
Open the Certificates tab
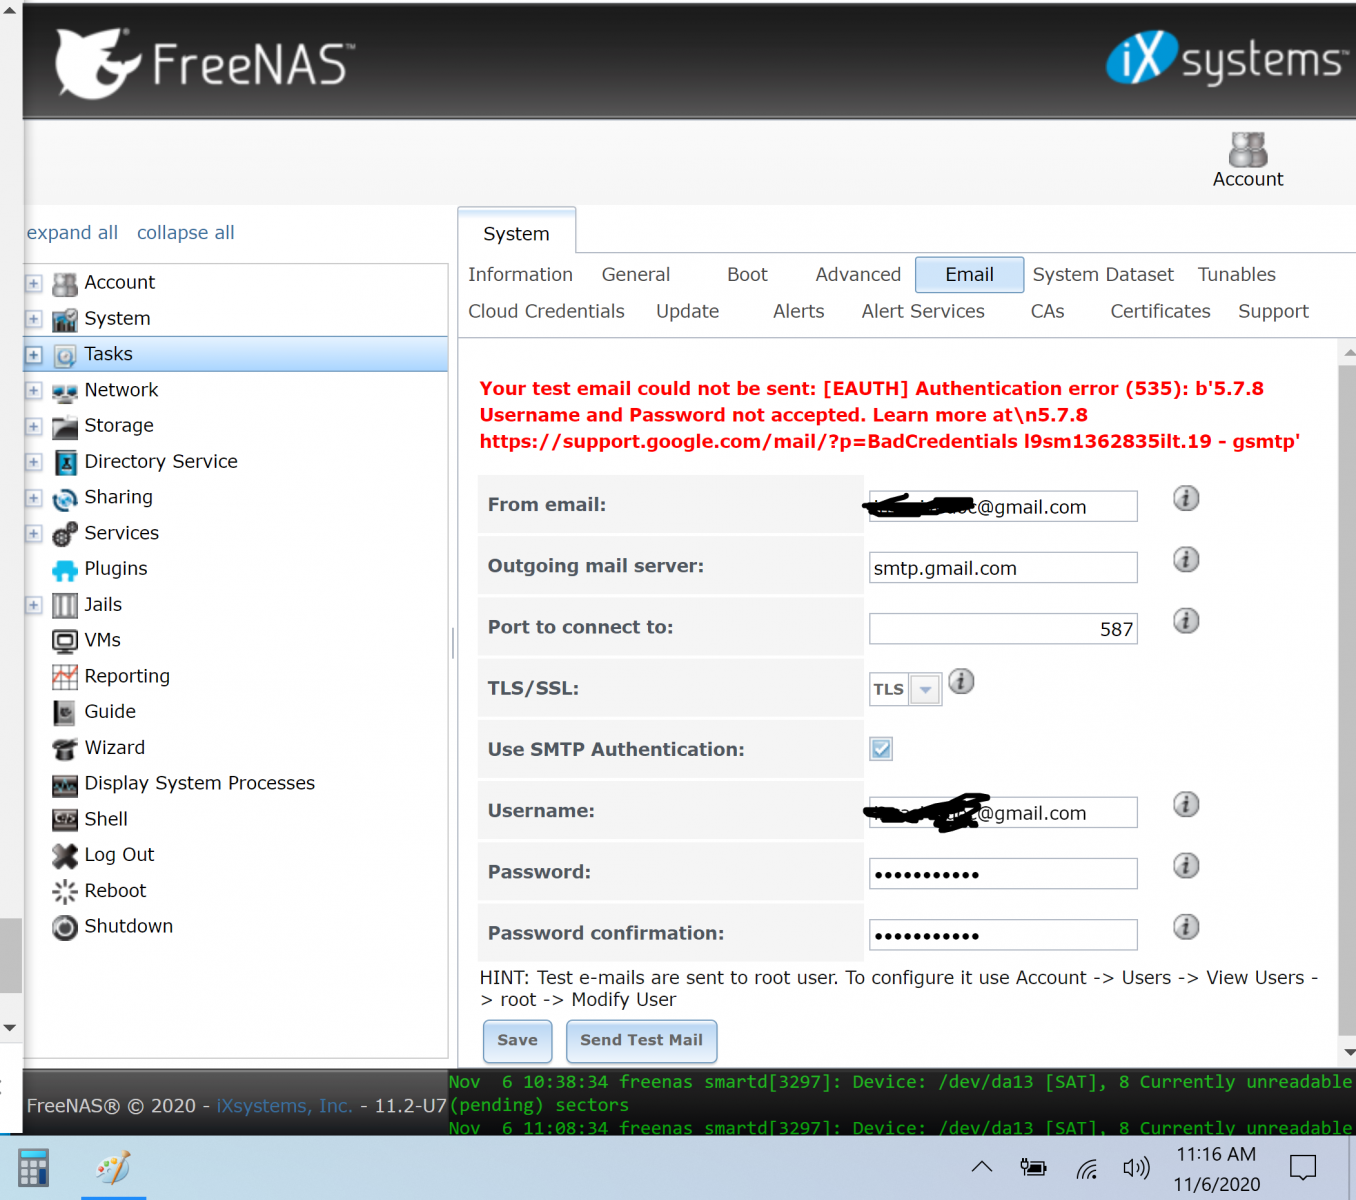1160,311
